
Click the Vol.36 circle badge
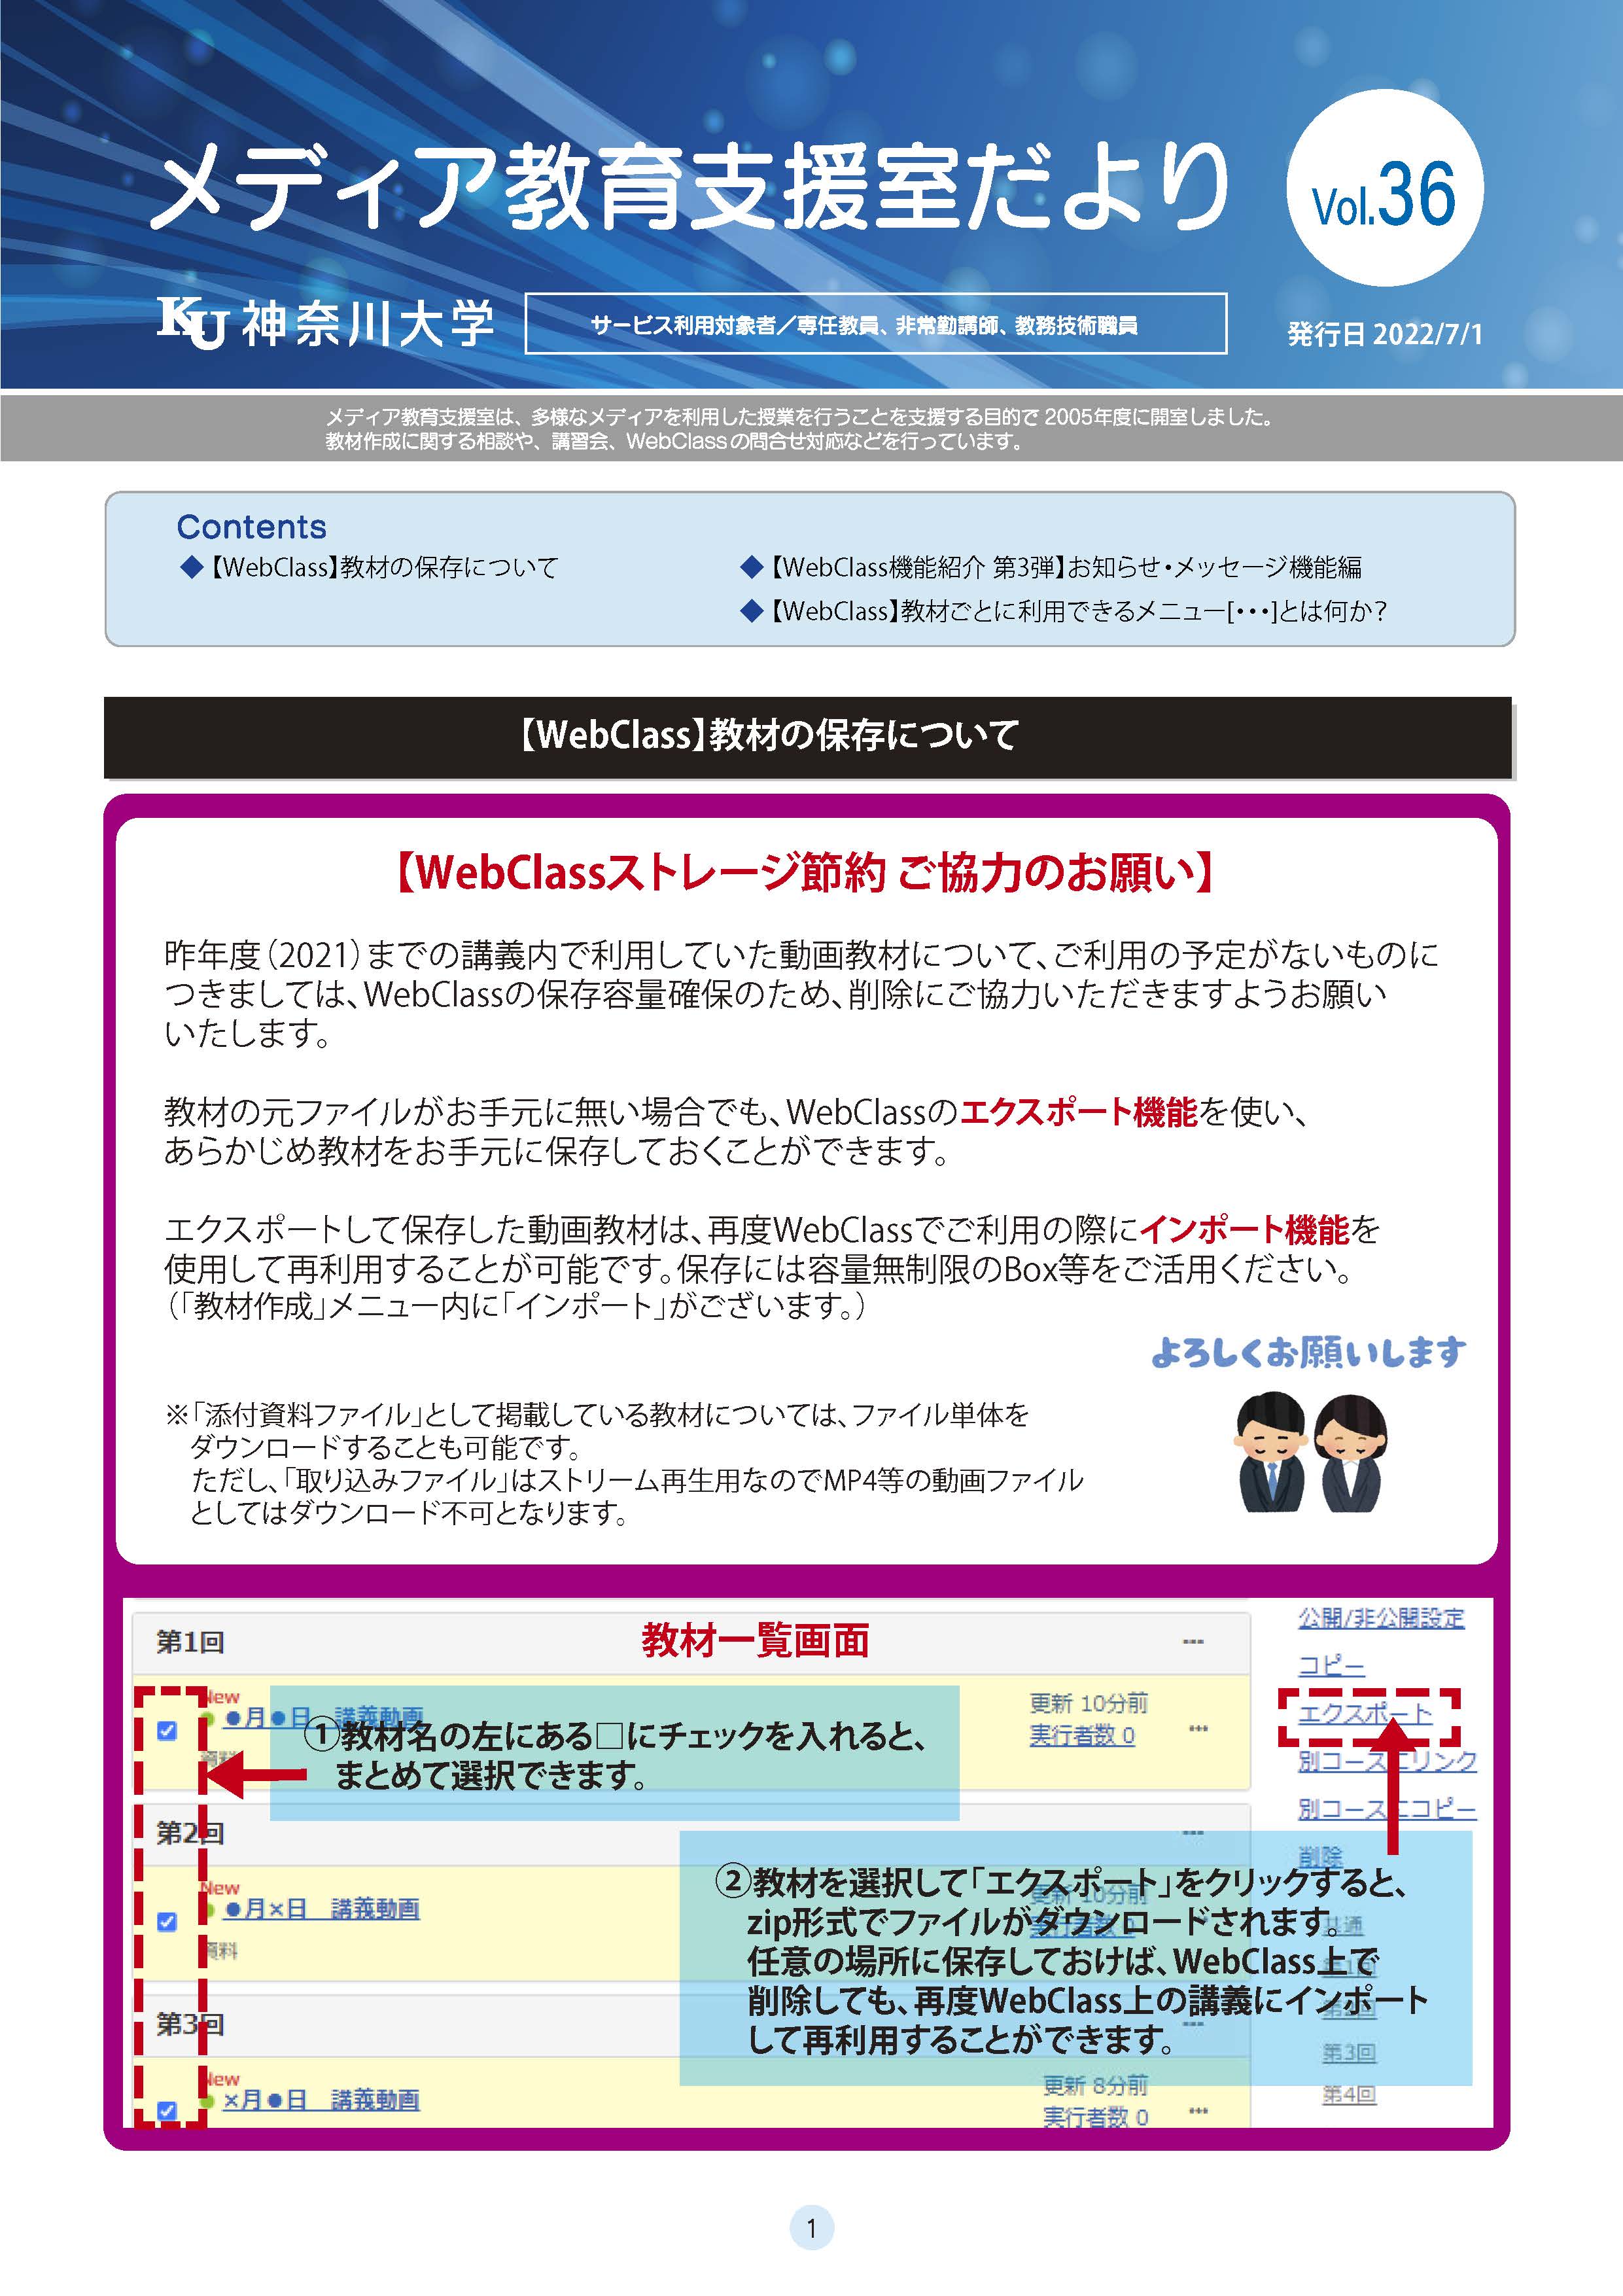[x=1384, y=188]
